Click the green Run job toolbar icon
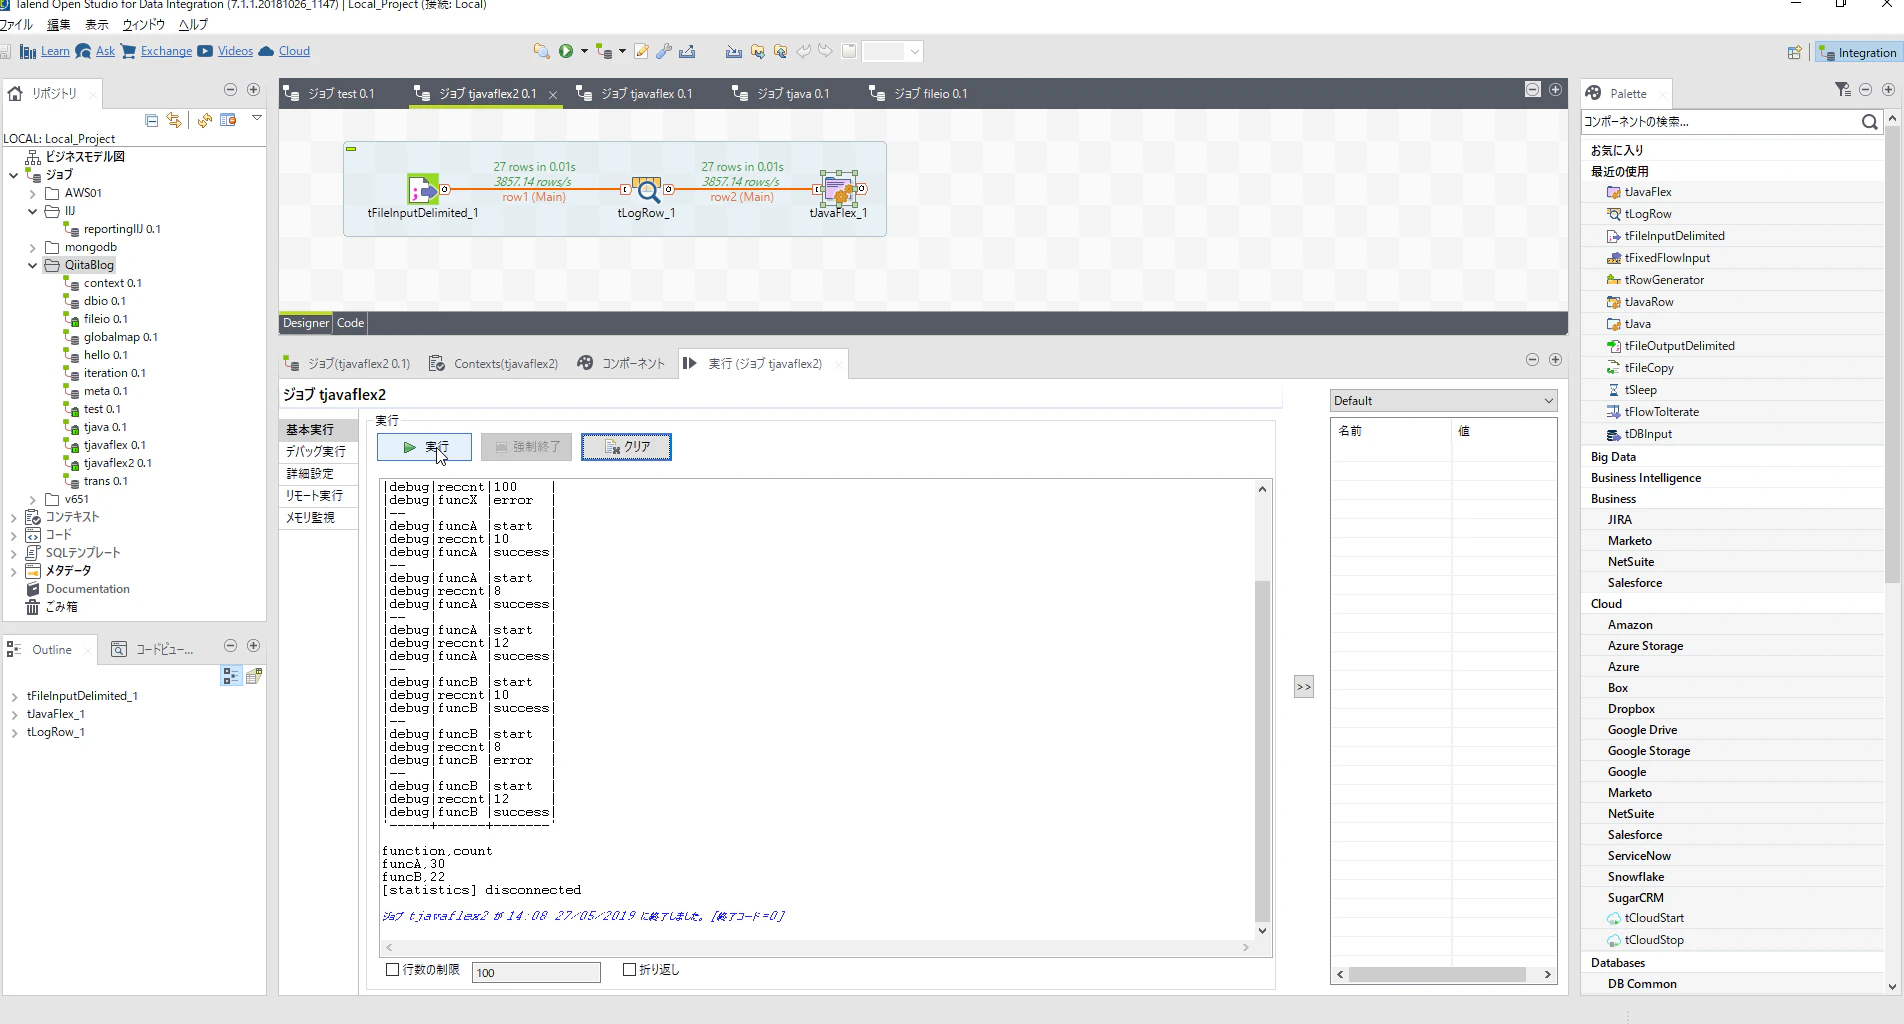The height and width of the screenshot is (1024, 1904). [566, 51]
